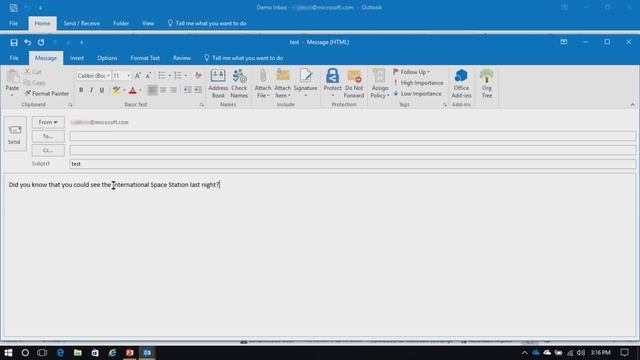Expand the bullet list options arrow

point(170,76)
